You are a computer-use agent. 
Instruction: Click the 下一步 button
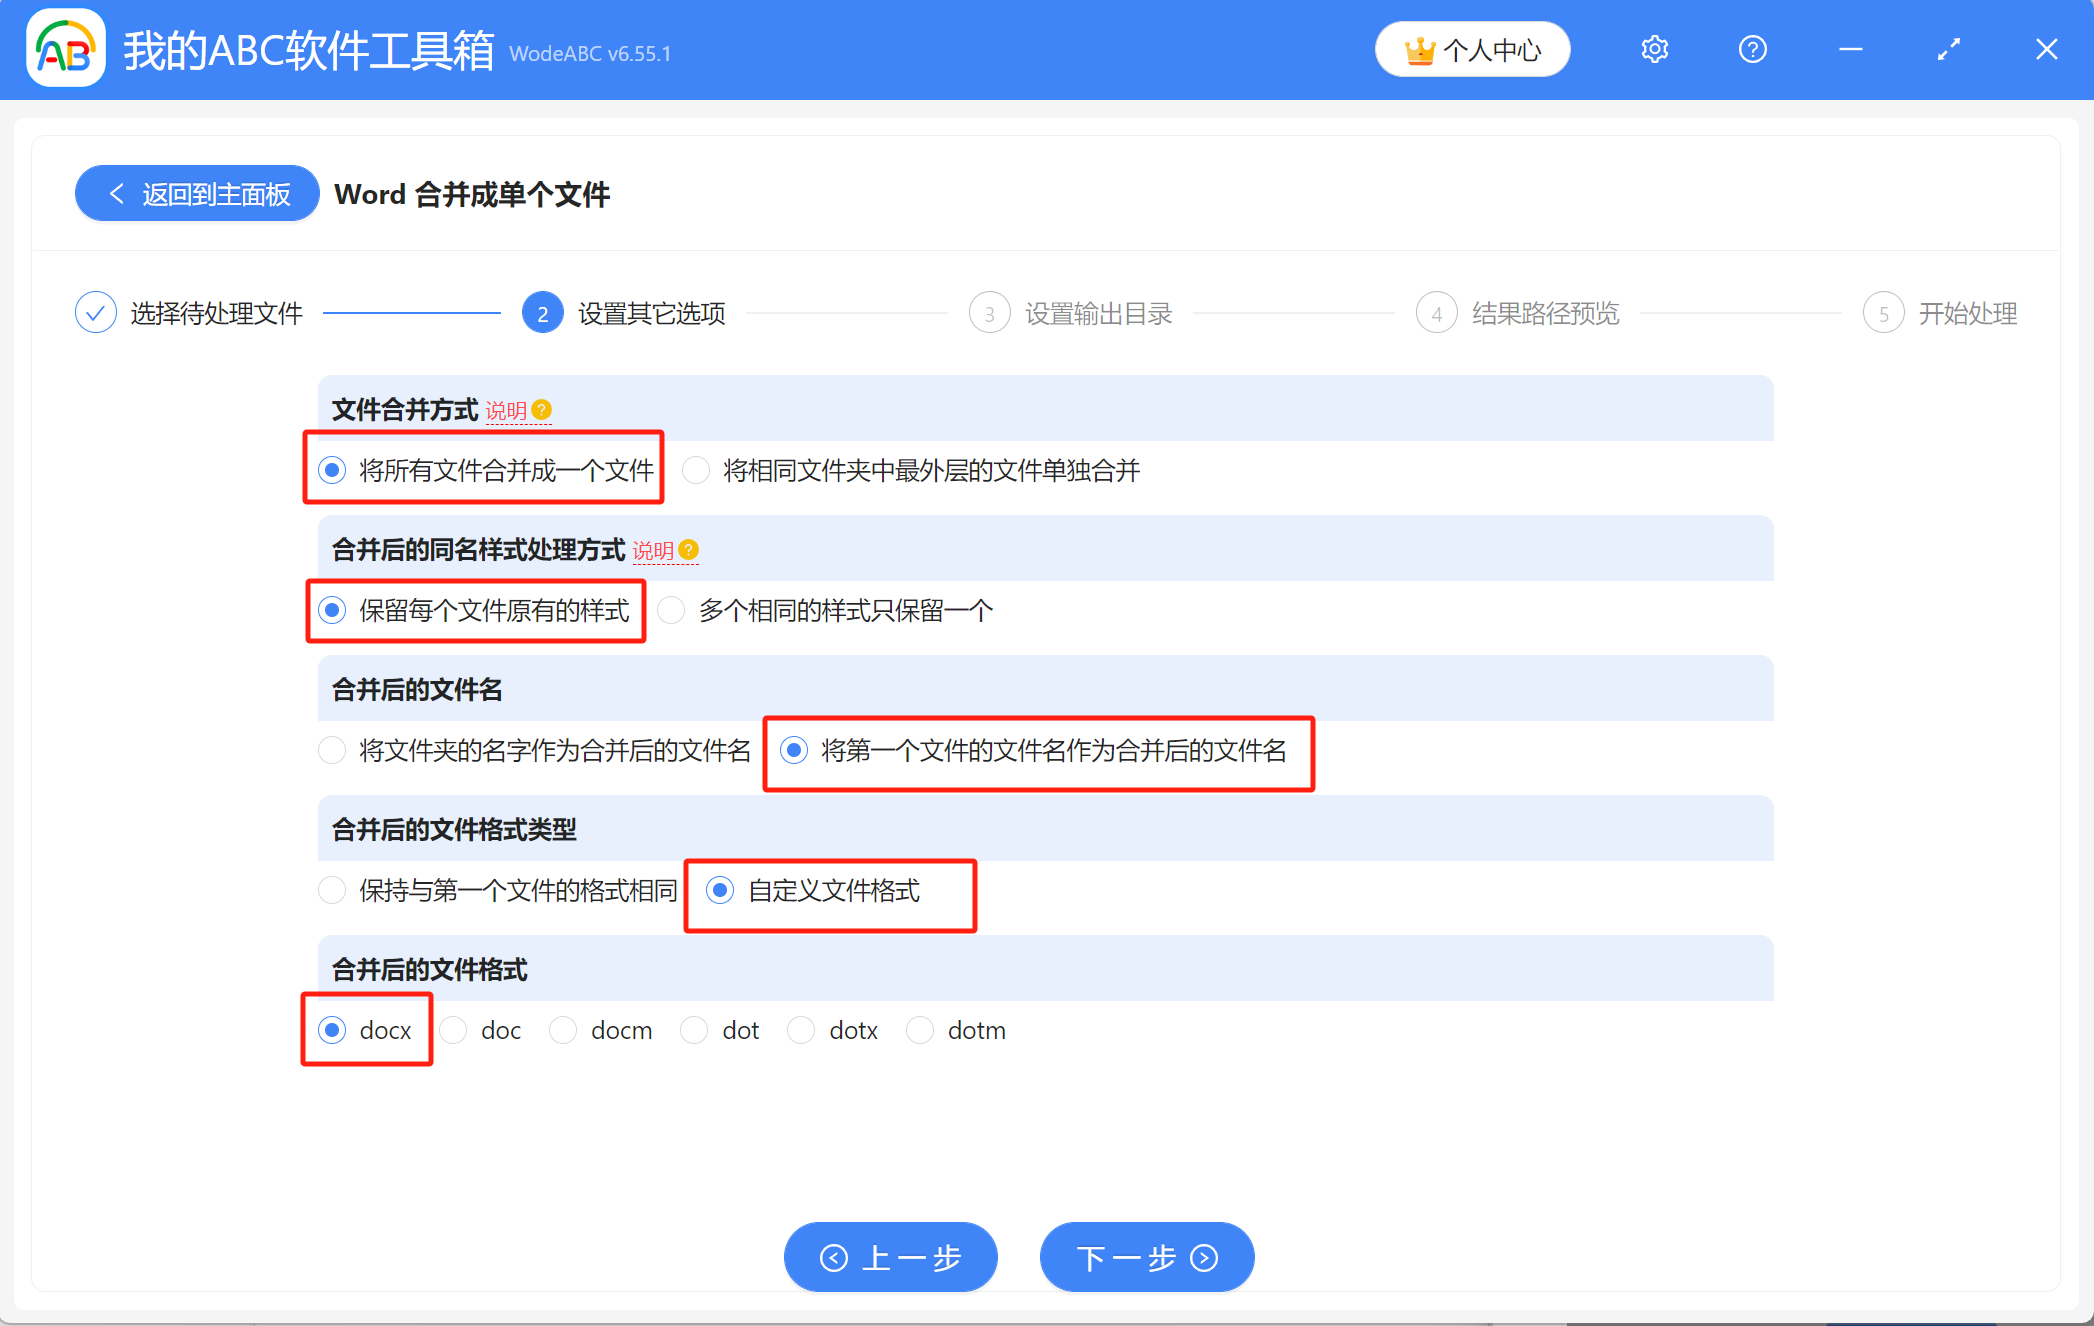tap(1146, 1257)
